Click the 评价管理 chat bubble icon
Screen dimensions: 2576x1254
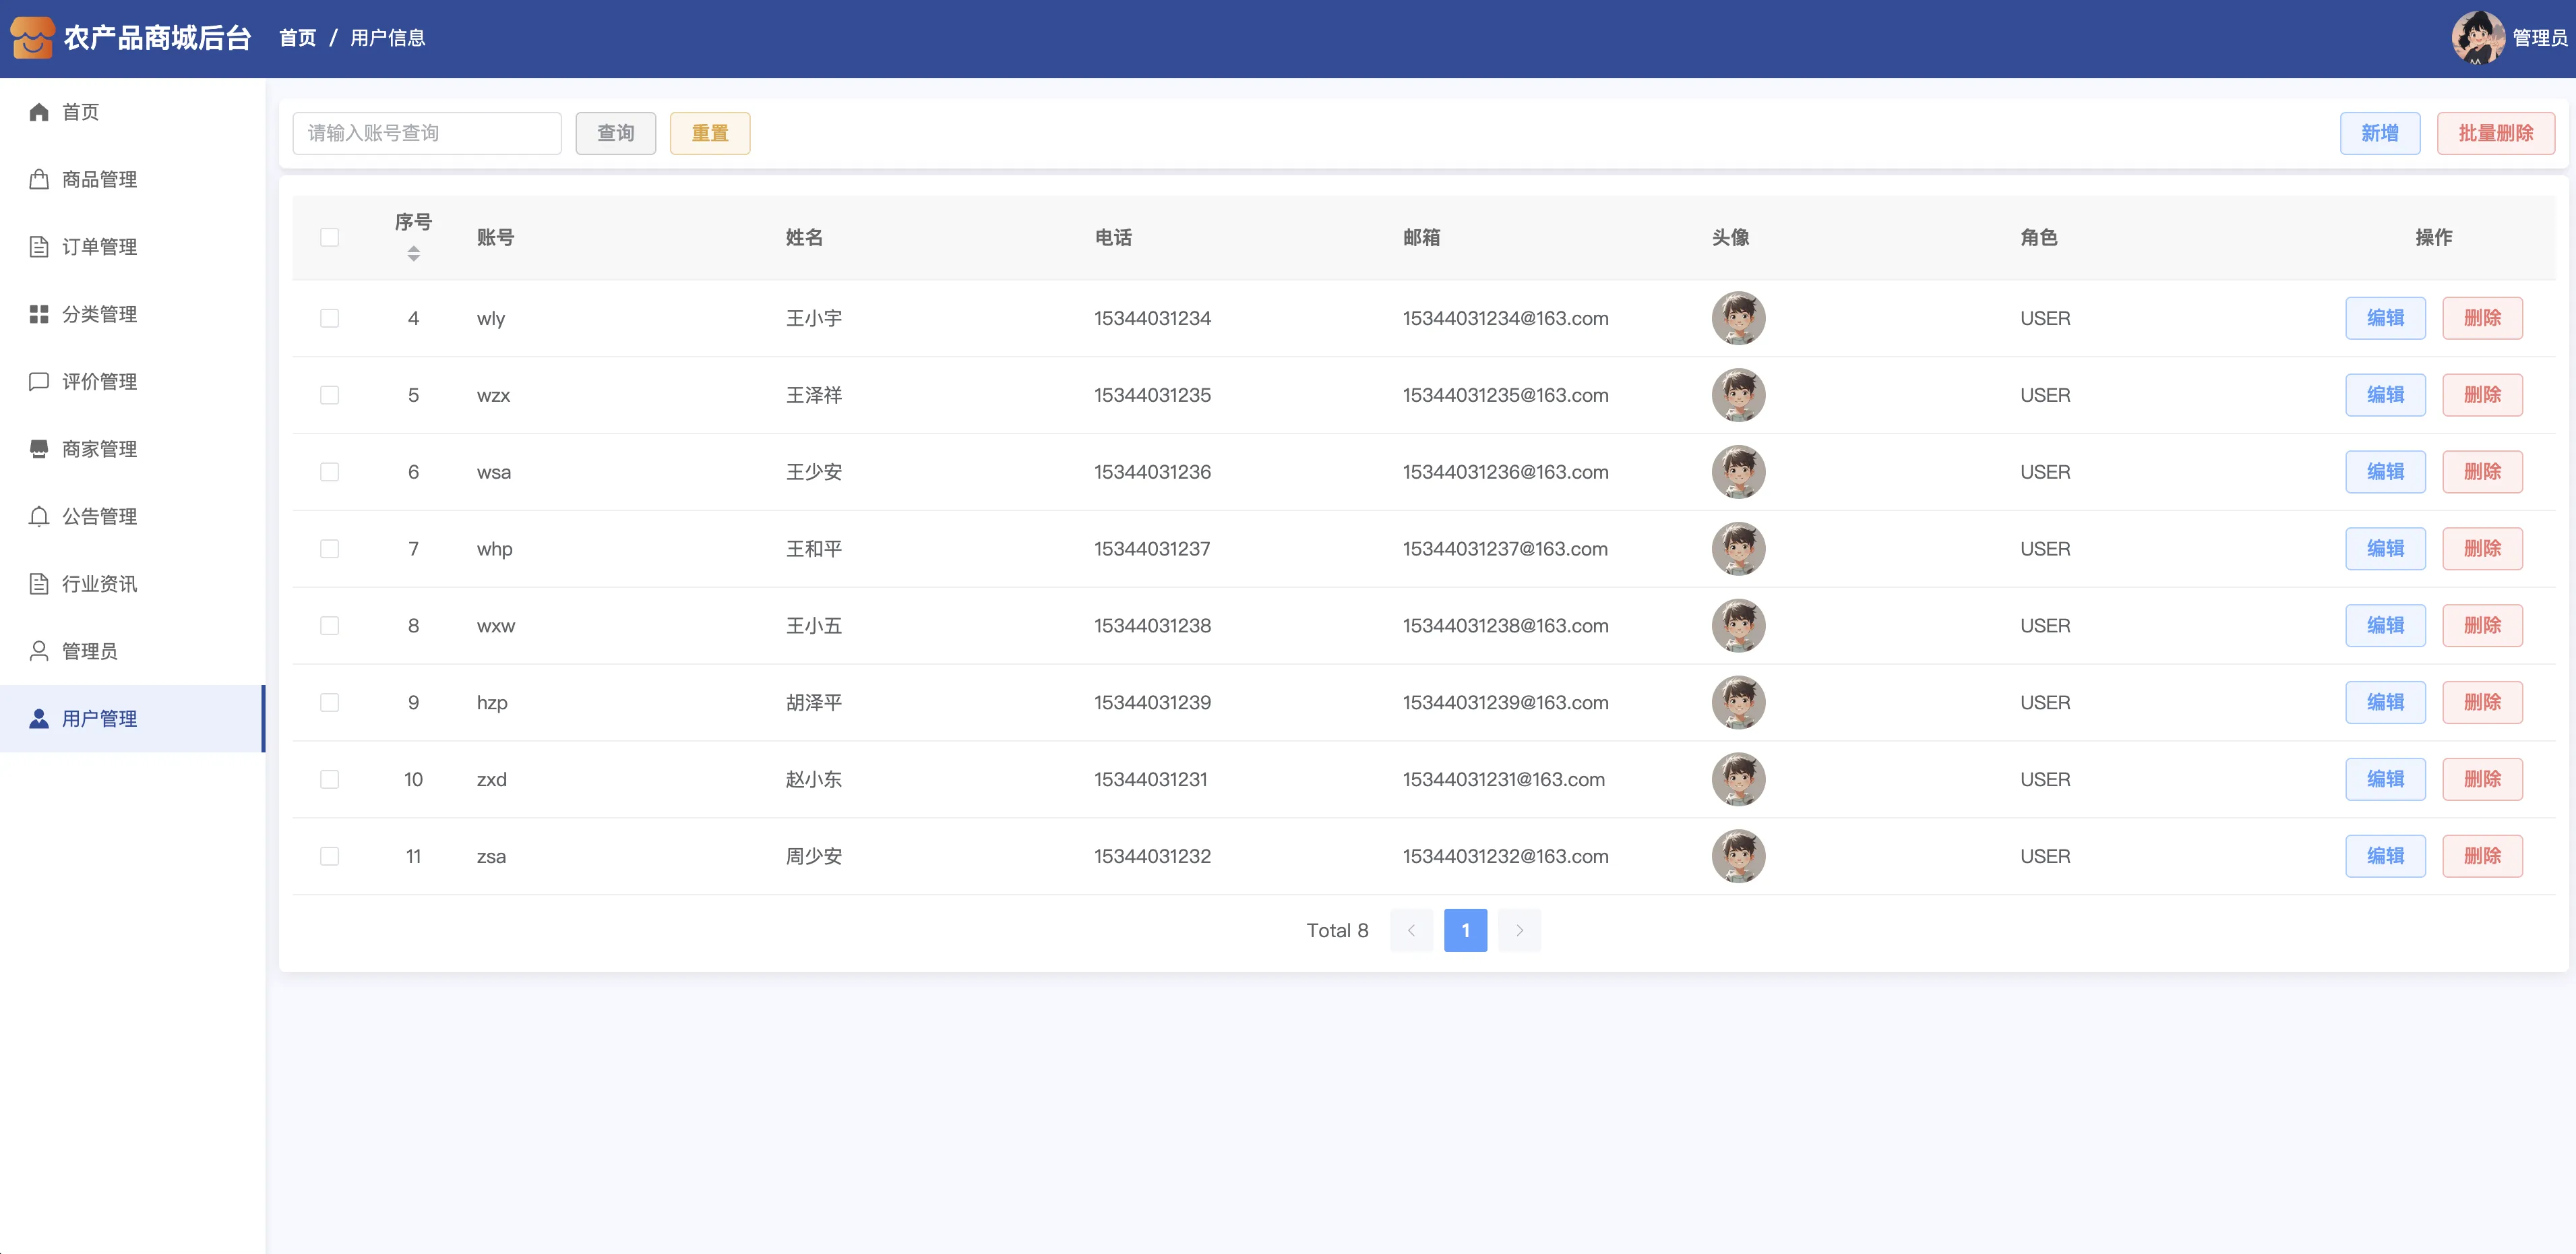(x=39, y=382)
